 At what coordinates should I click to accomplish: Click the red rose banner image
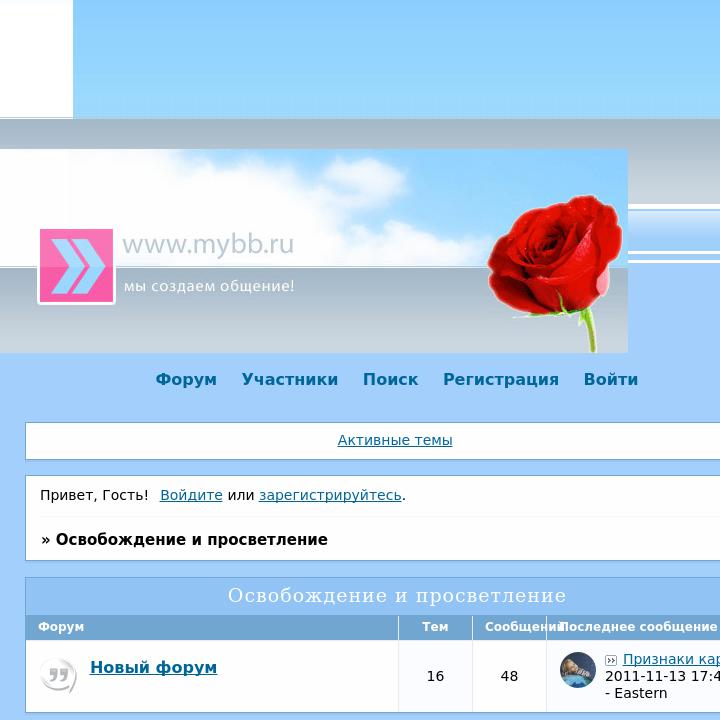(556, 273)
